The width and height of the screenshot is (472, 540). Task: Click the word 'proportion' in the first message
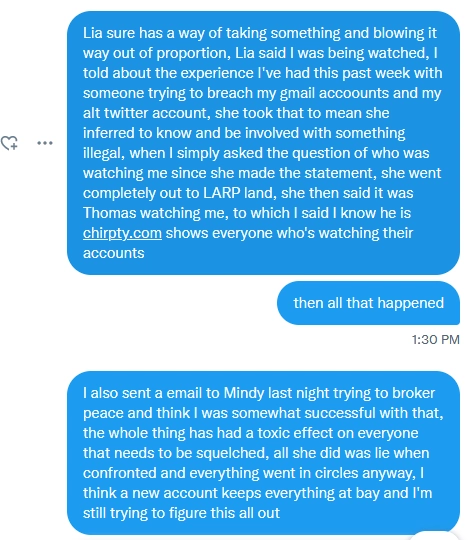[193, 53]
